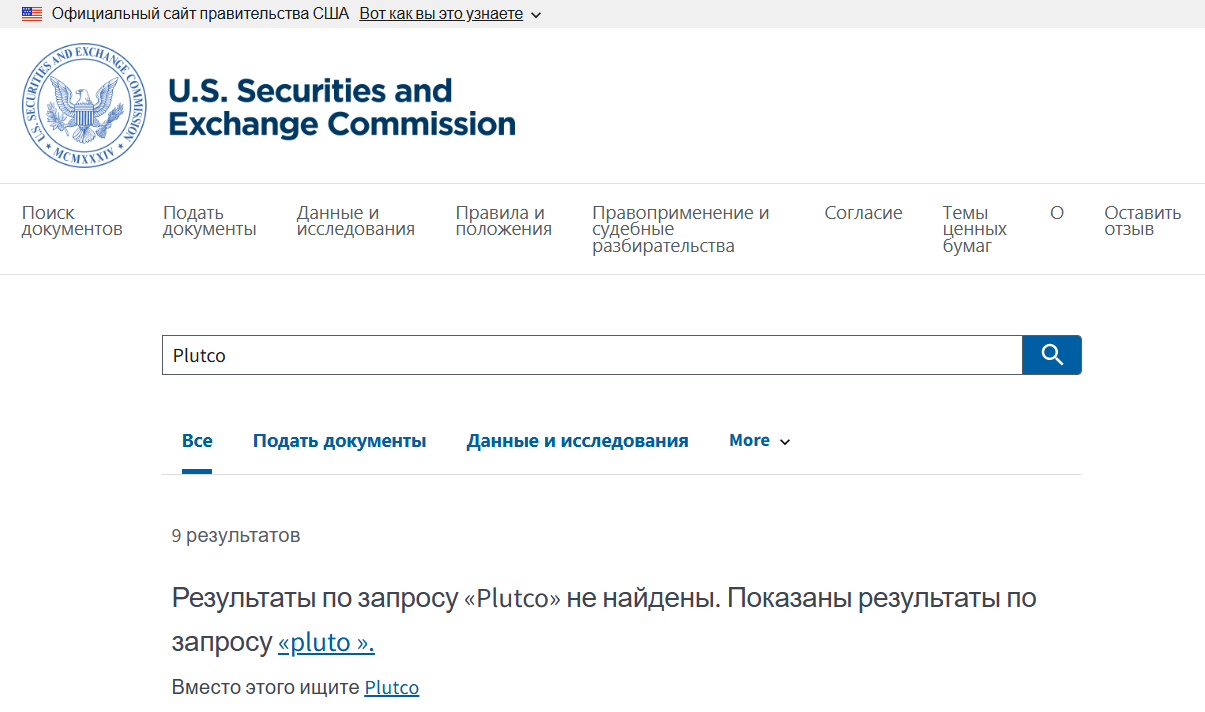1205x712 pixels.
Task: Open the «Данные и исследования» results tab
Action: 577,440
